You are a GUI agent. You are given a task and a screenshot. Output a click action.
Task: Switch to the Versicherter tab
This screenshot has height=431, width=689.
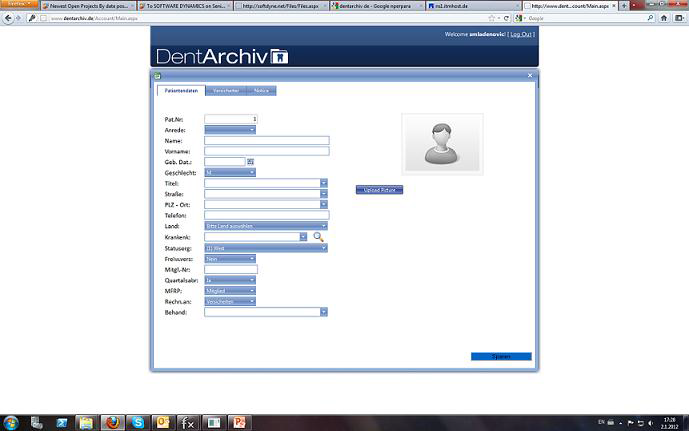click(x=226, y=91)
